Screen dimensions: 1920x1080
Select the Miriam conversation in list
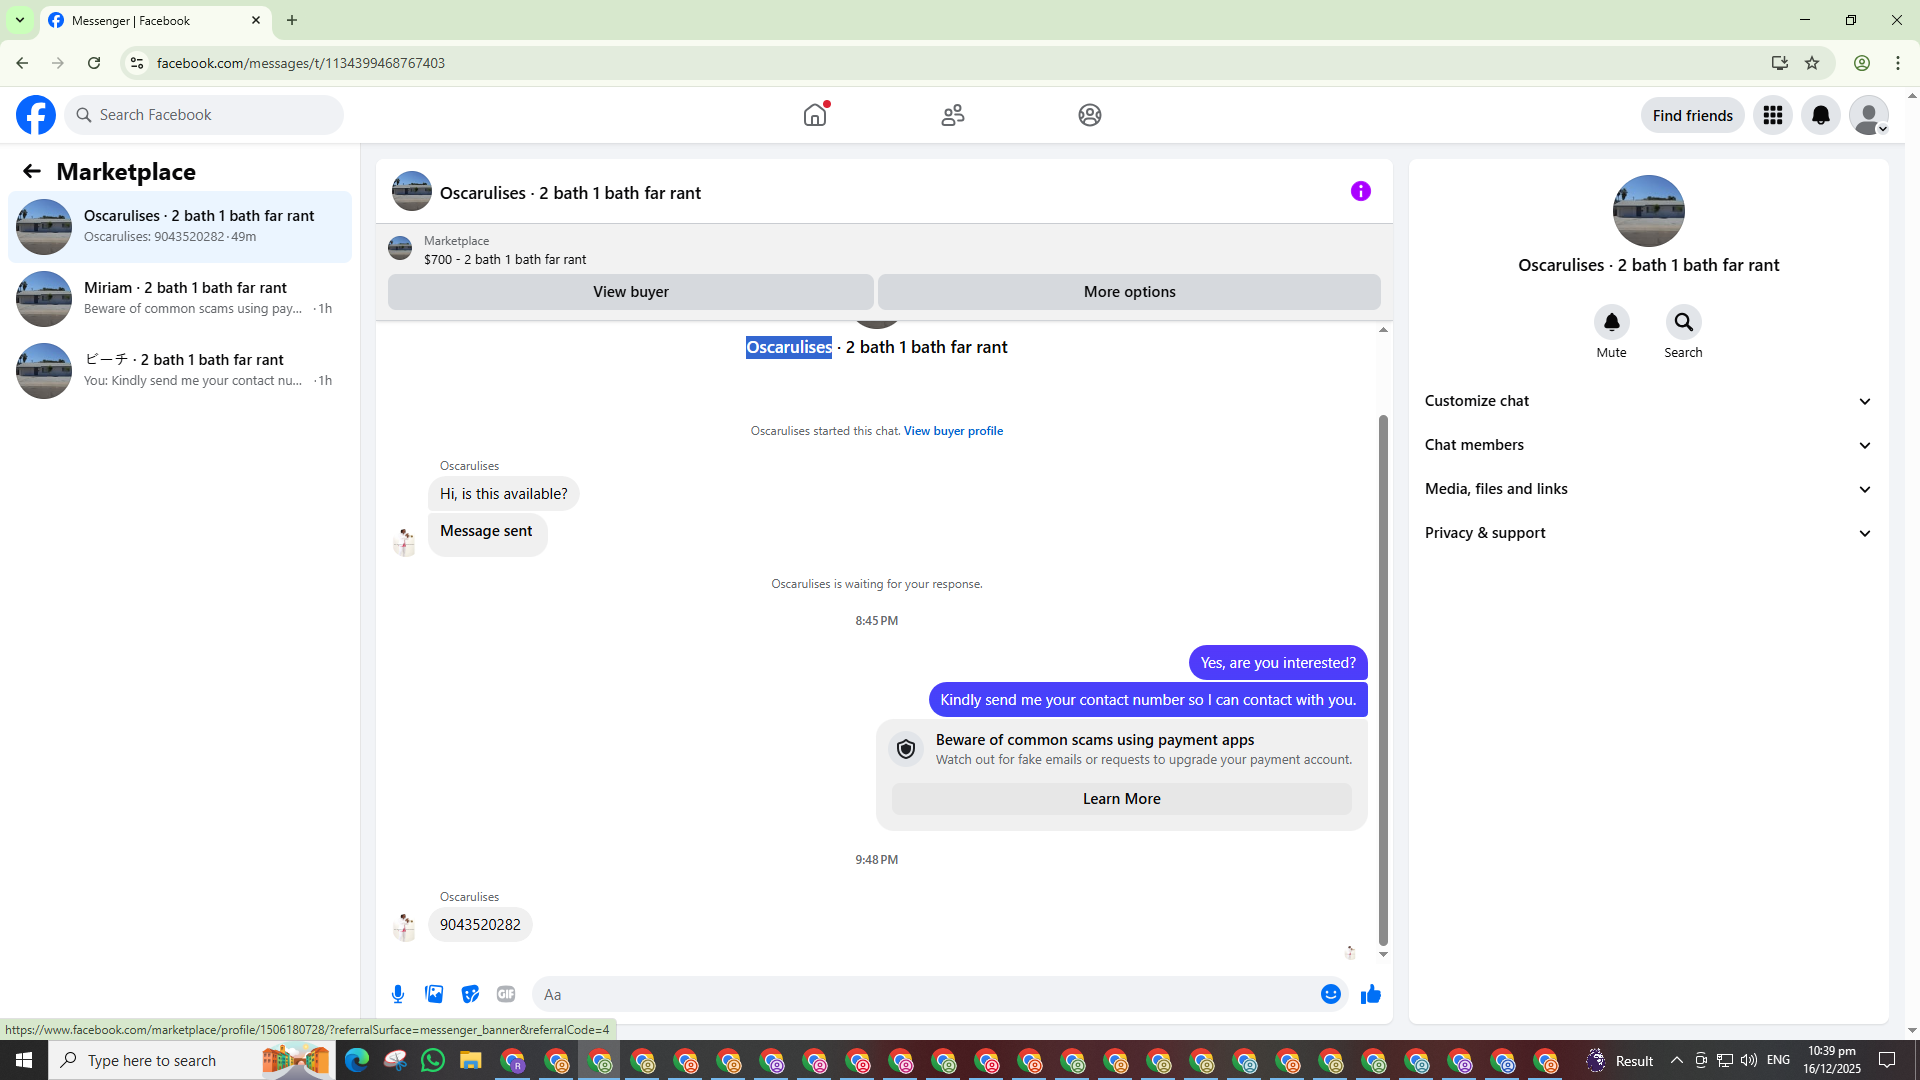coord(180,299)
